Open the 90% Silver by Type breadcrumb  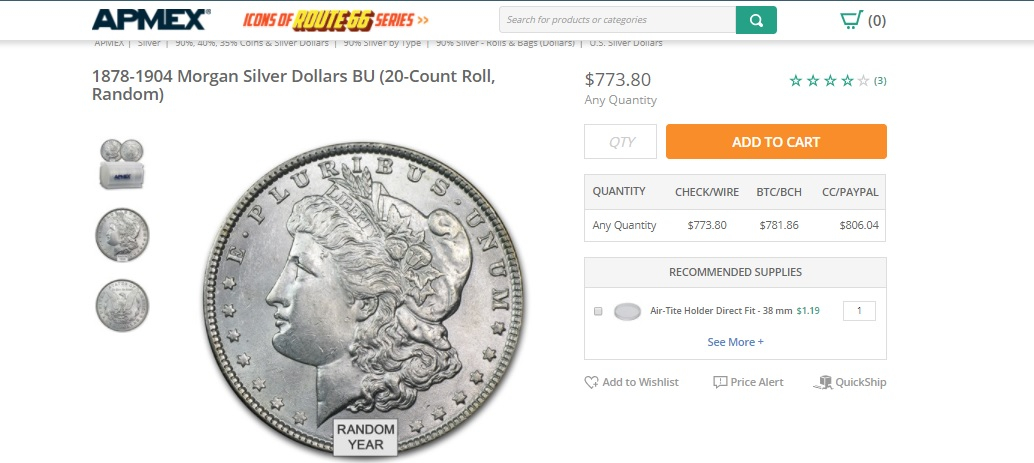coord(382,44)
